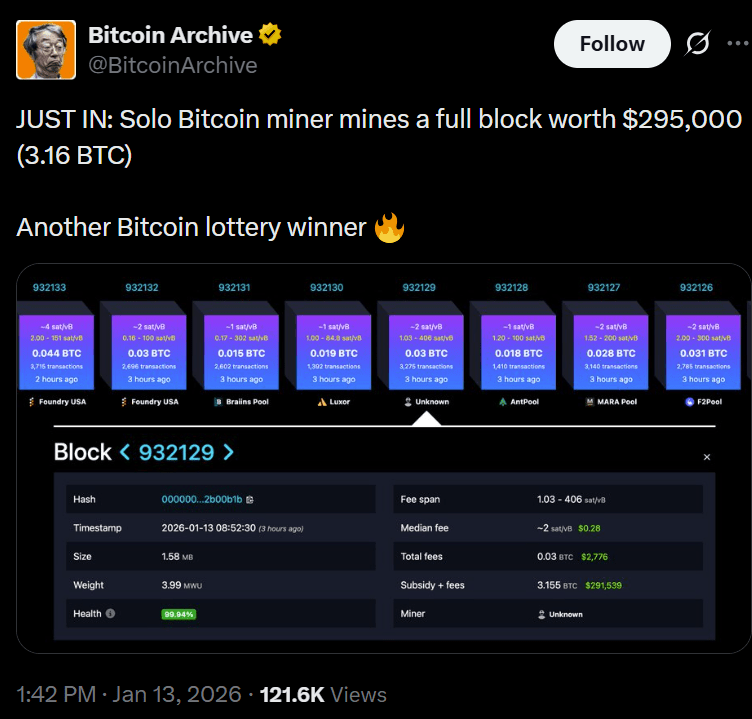Open Bitcoin Archive profile avatar
This screenshot has width=752, height=719.
(46, 50)
